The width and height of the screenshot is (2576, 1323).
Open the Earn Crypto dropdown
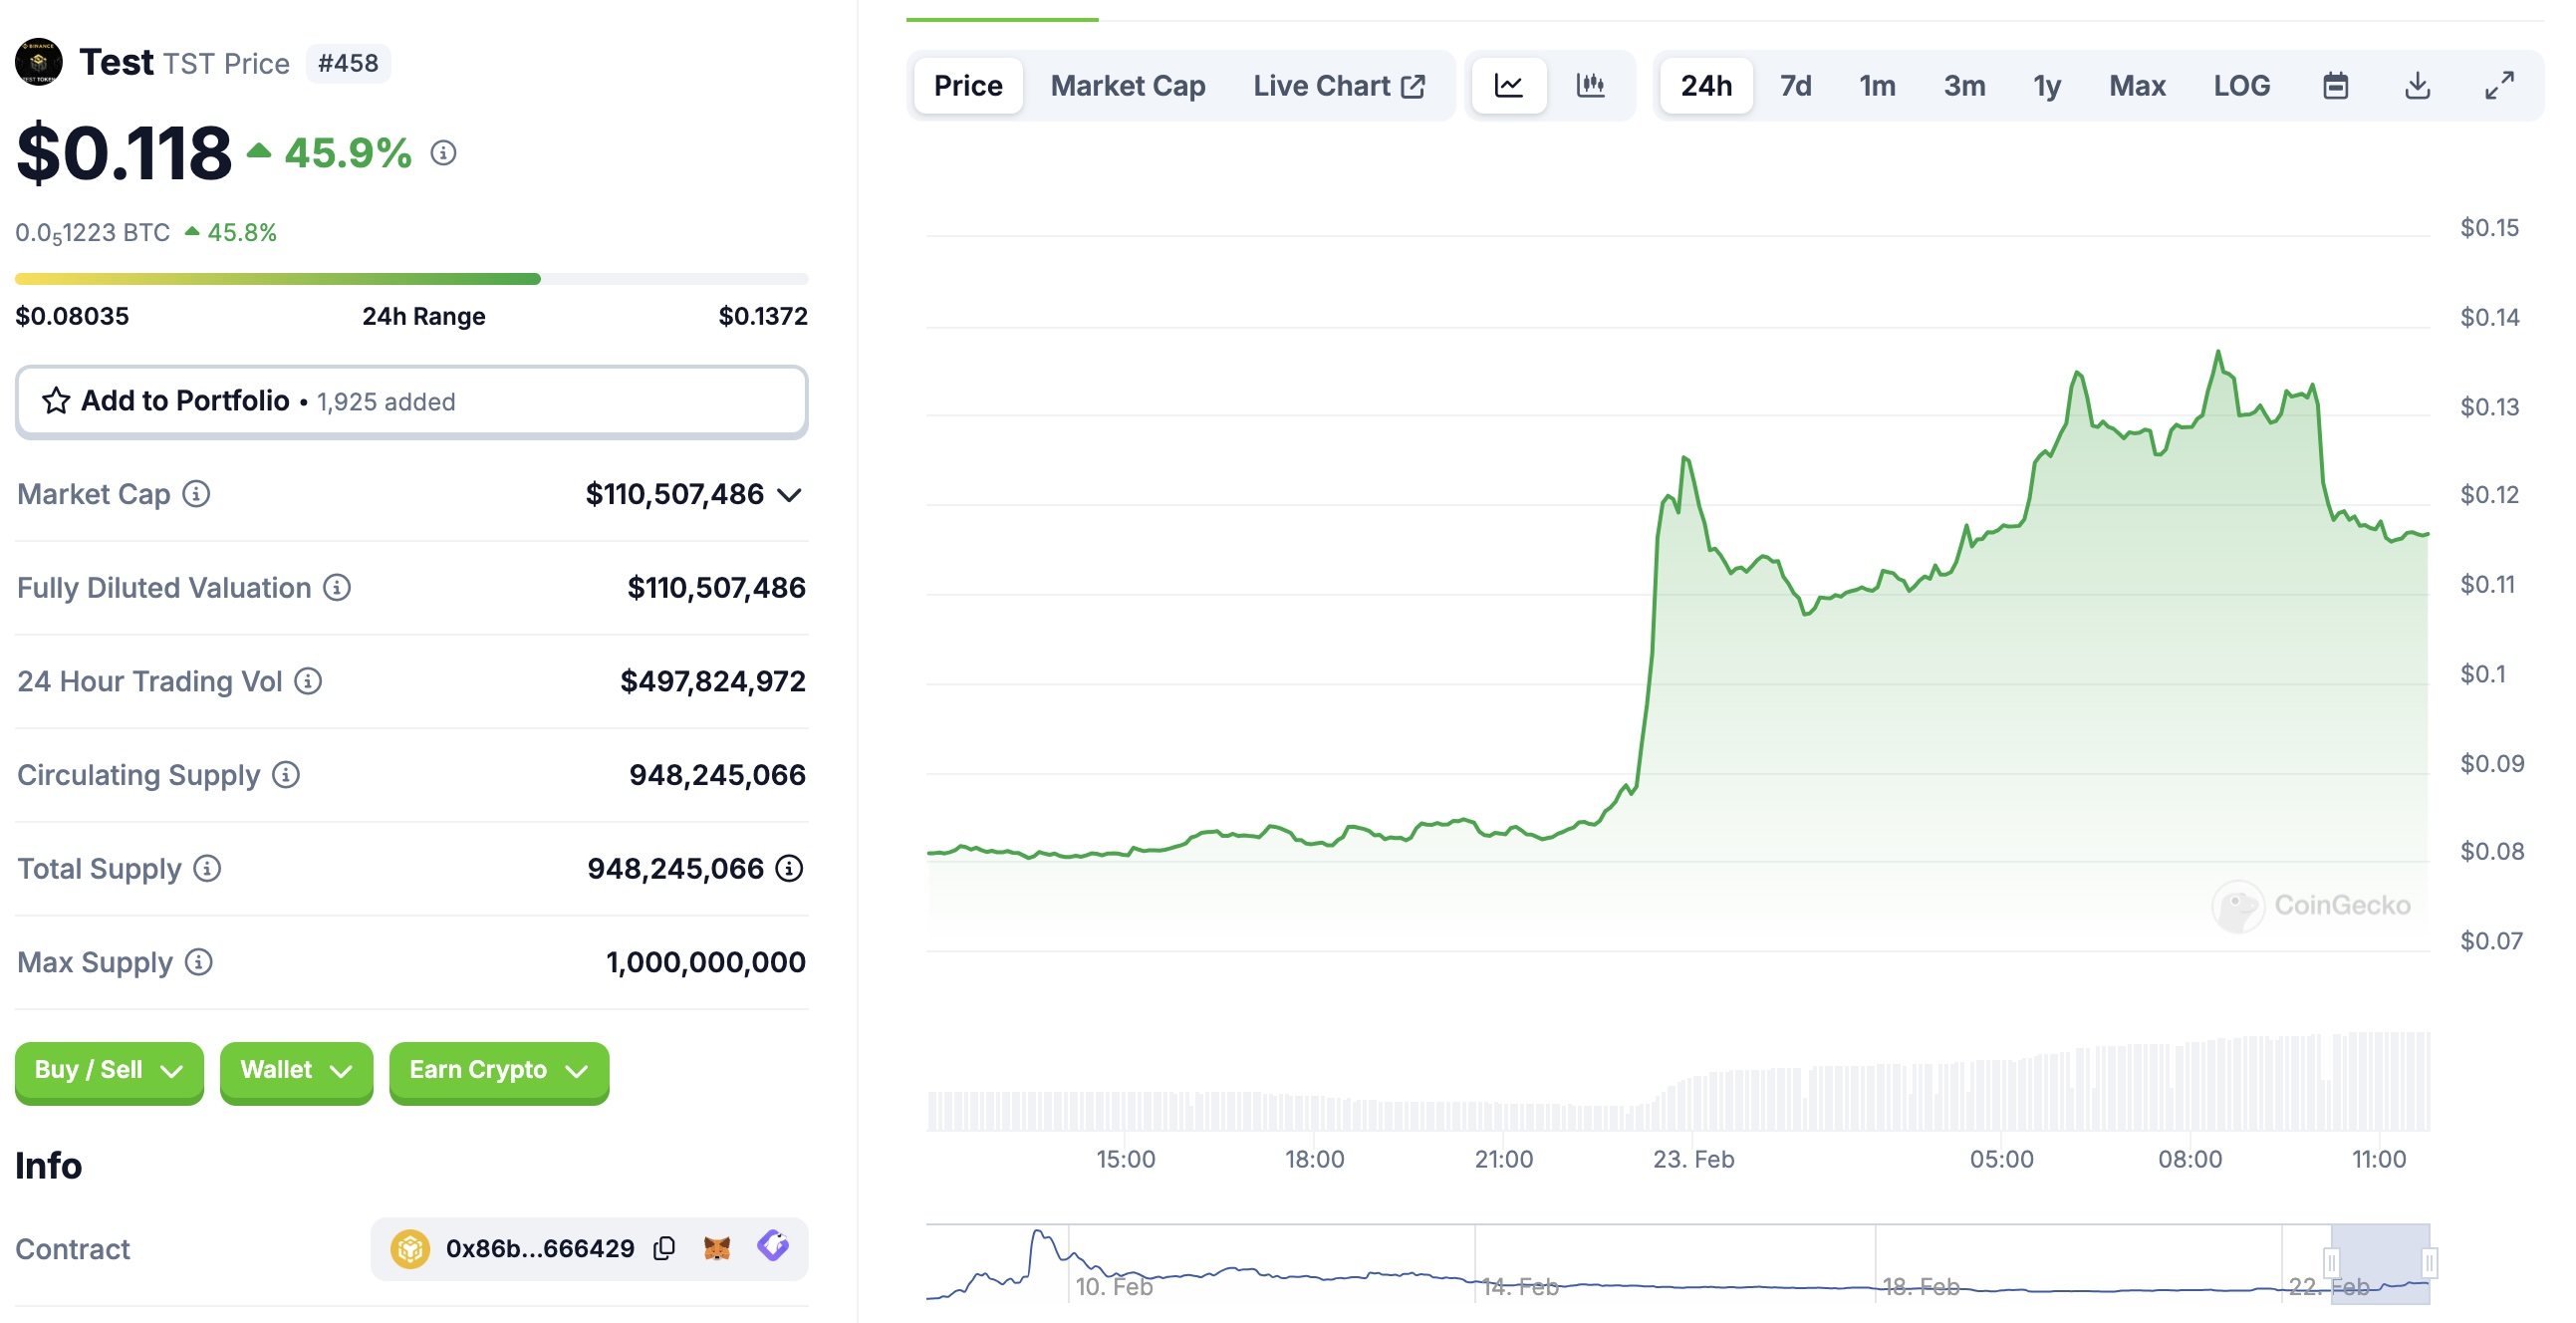[x=498, y=1070]
